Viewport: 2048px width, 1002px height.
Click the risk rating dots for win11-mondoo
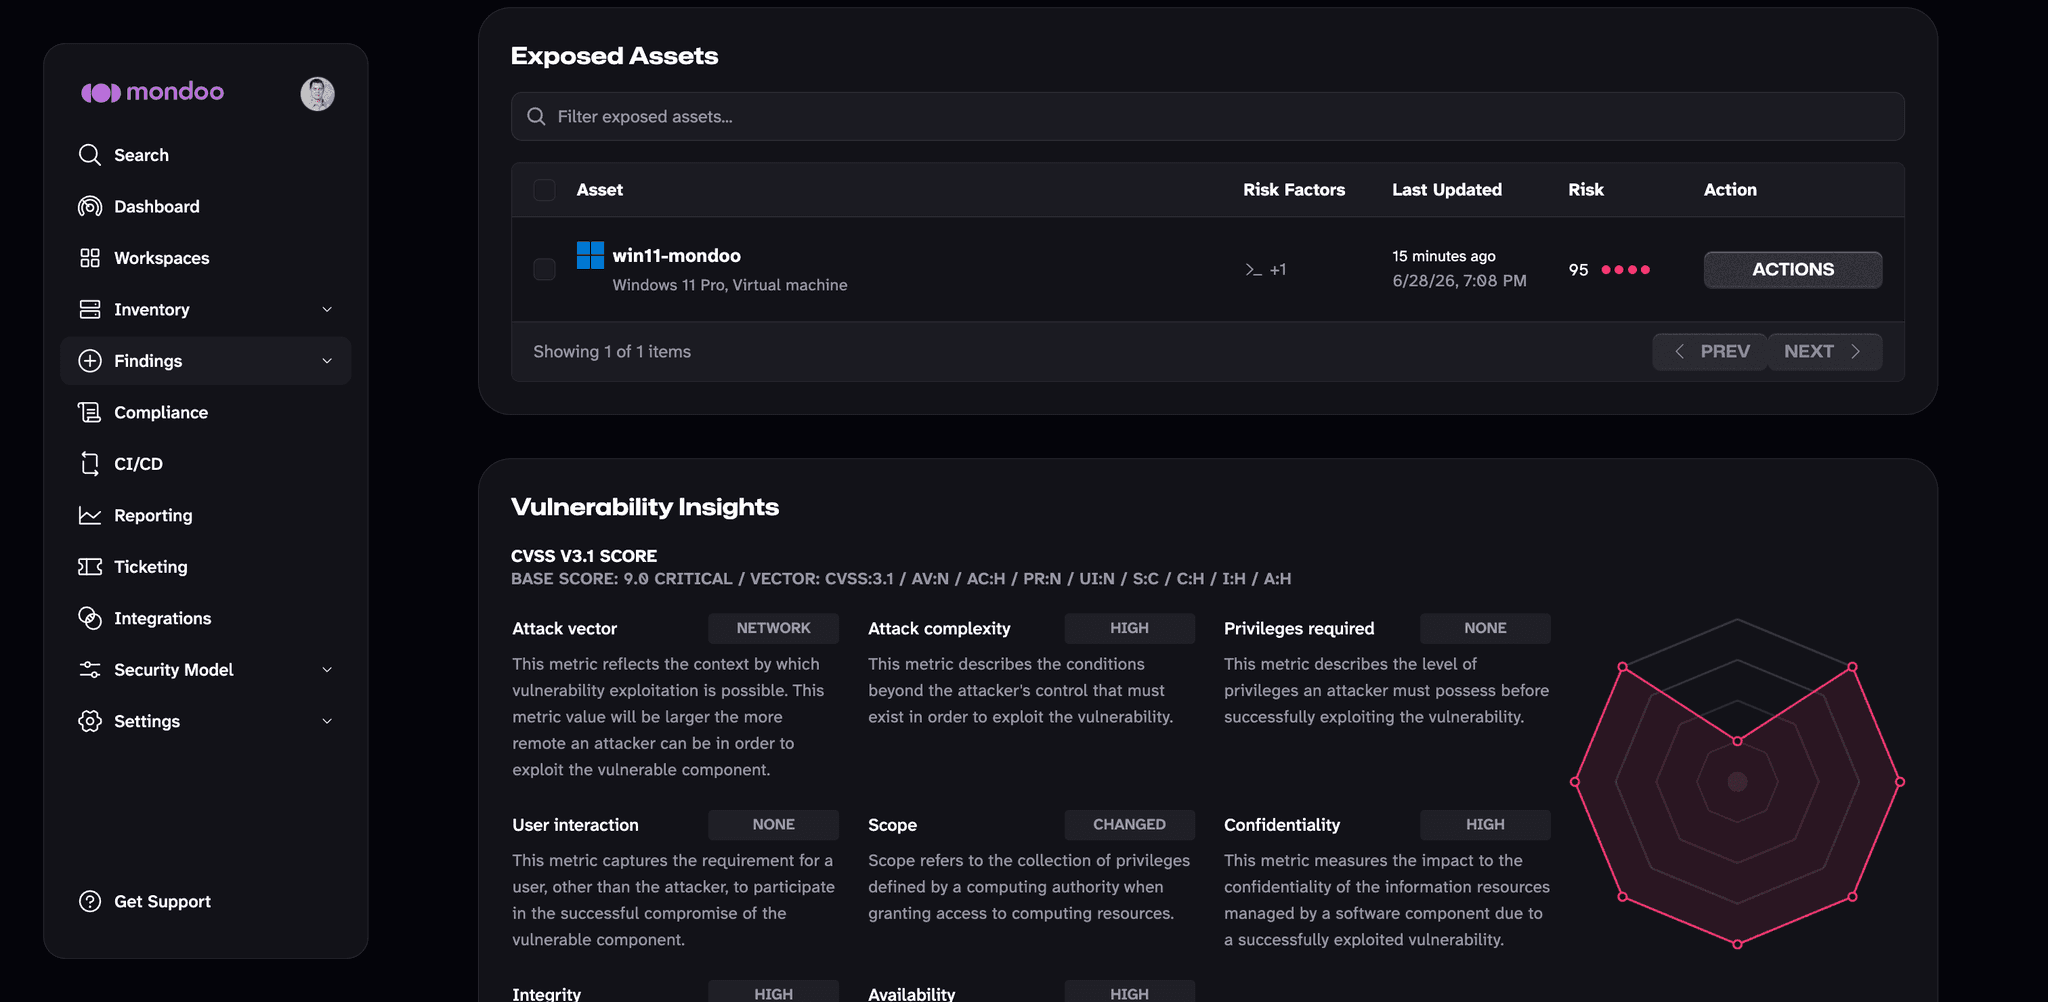[x=1625, y=270]
